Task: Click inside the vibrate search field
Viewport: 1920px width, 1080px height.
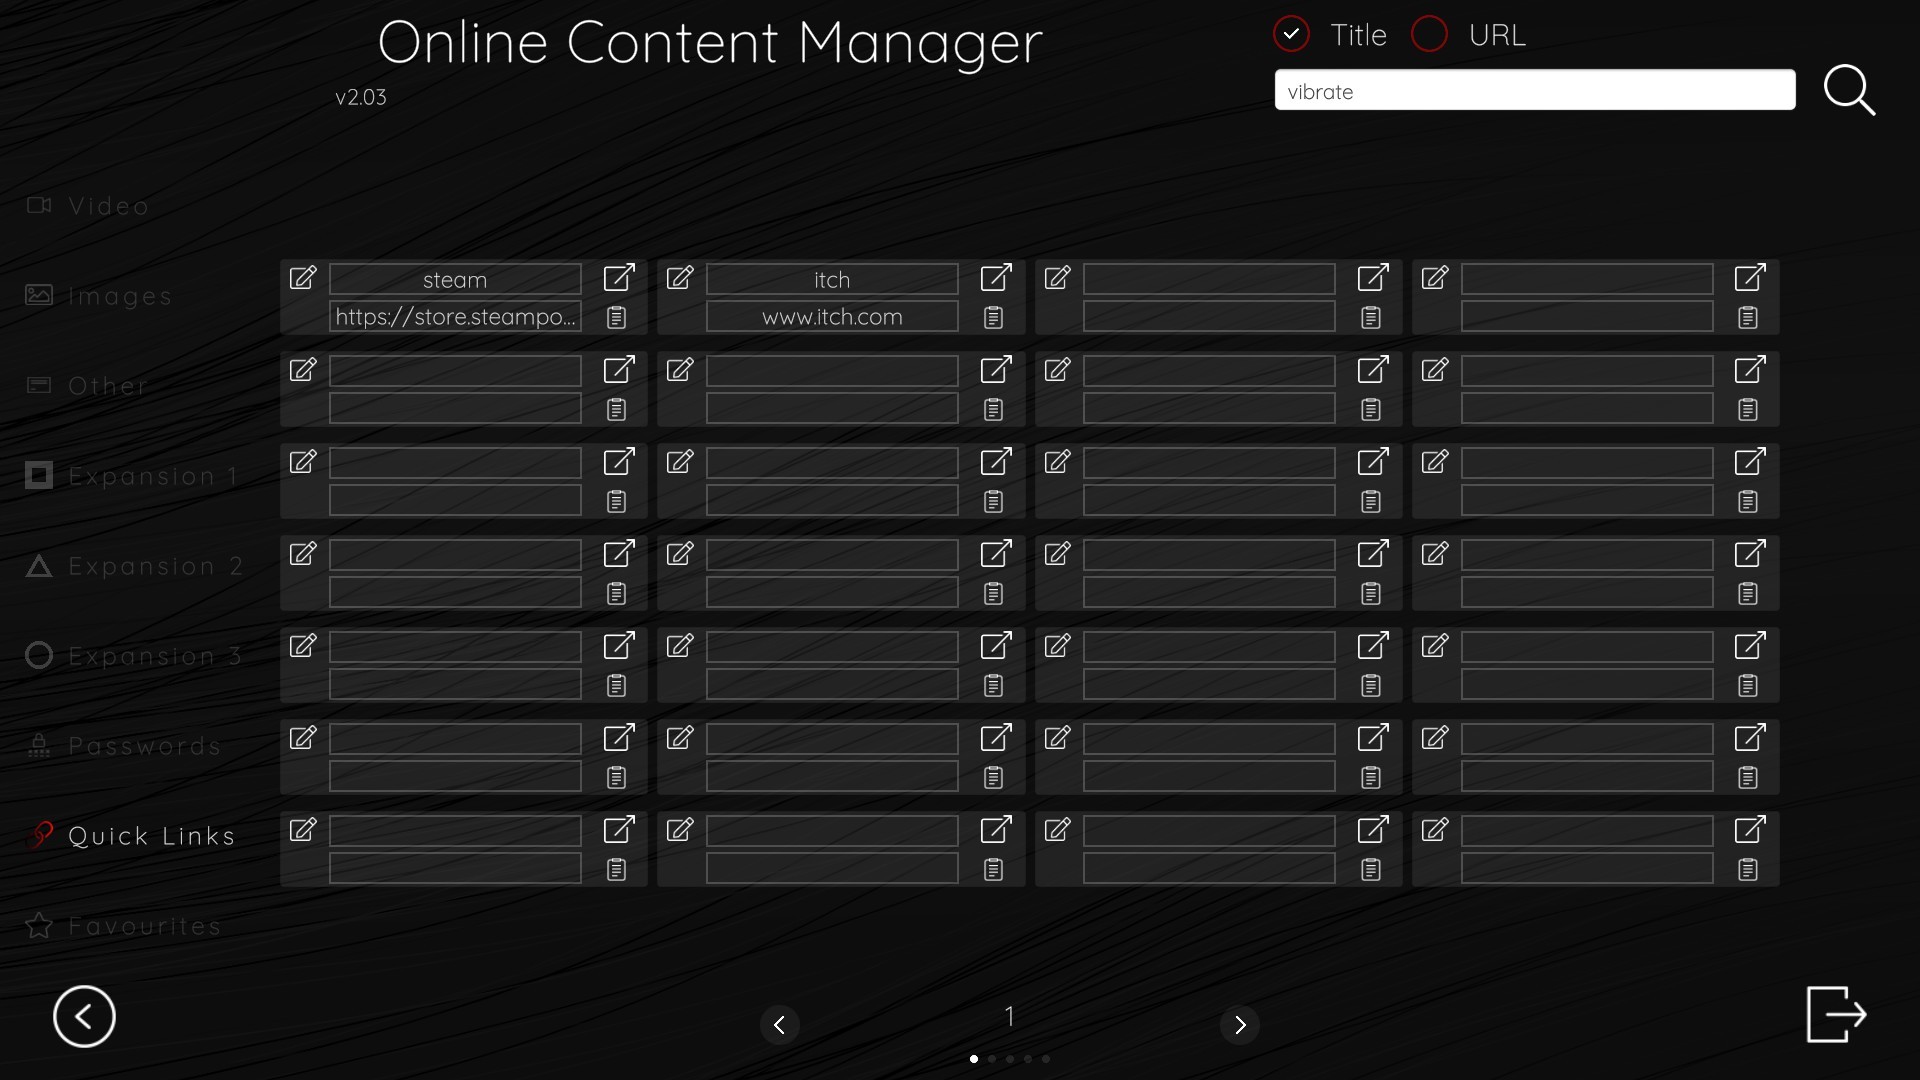Action: click(x=1534, y=90)
